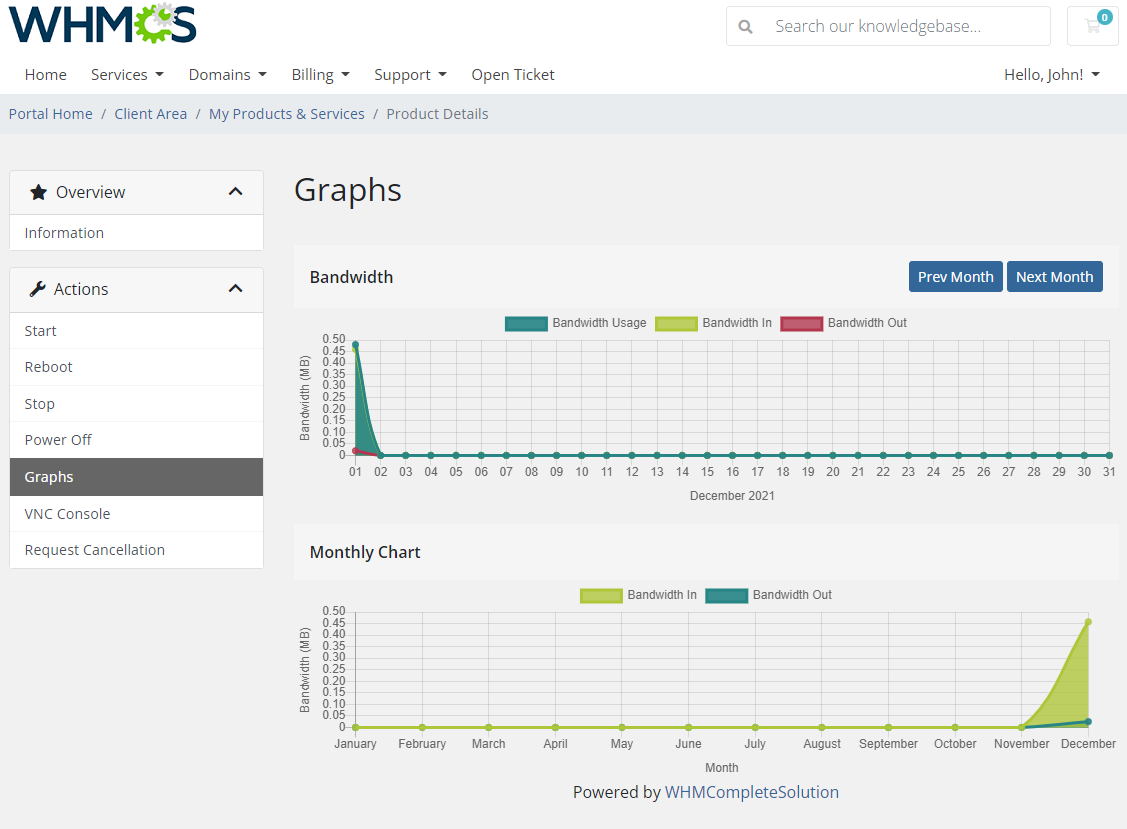Click the 'Bandwidth' panel heading

[351, 277]
